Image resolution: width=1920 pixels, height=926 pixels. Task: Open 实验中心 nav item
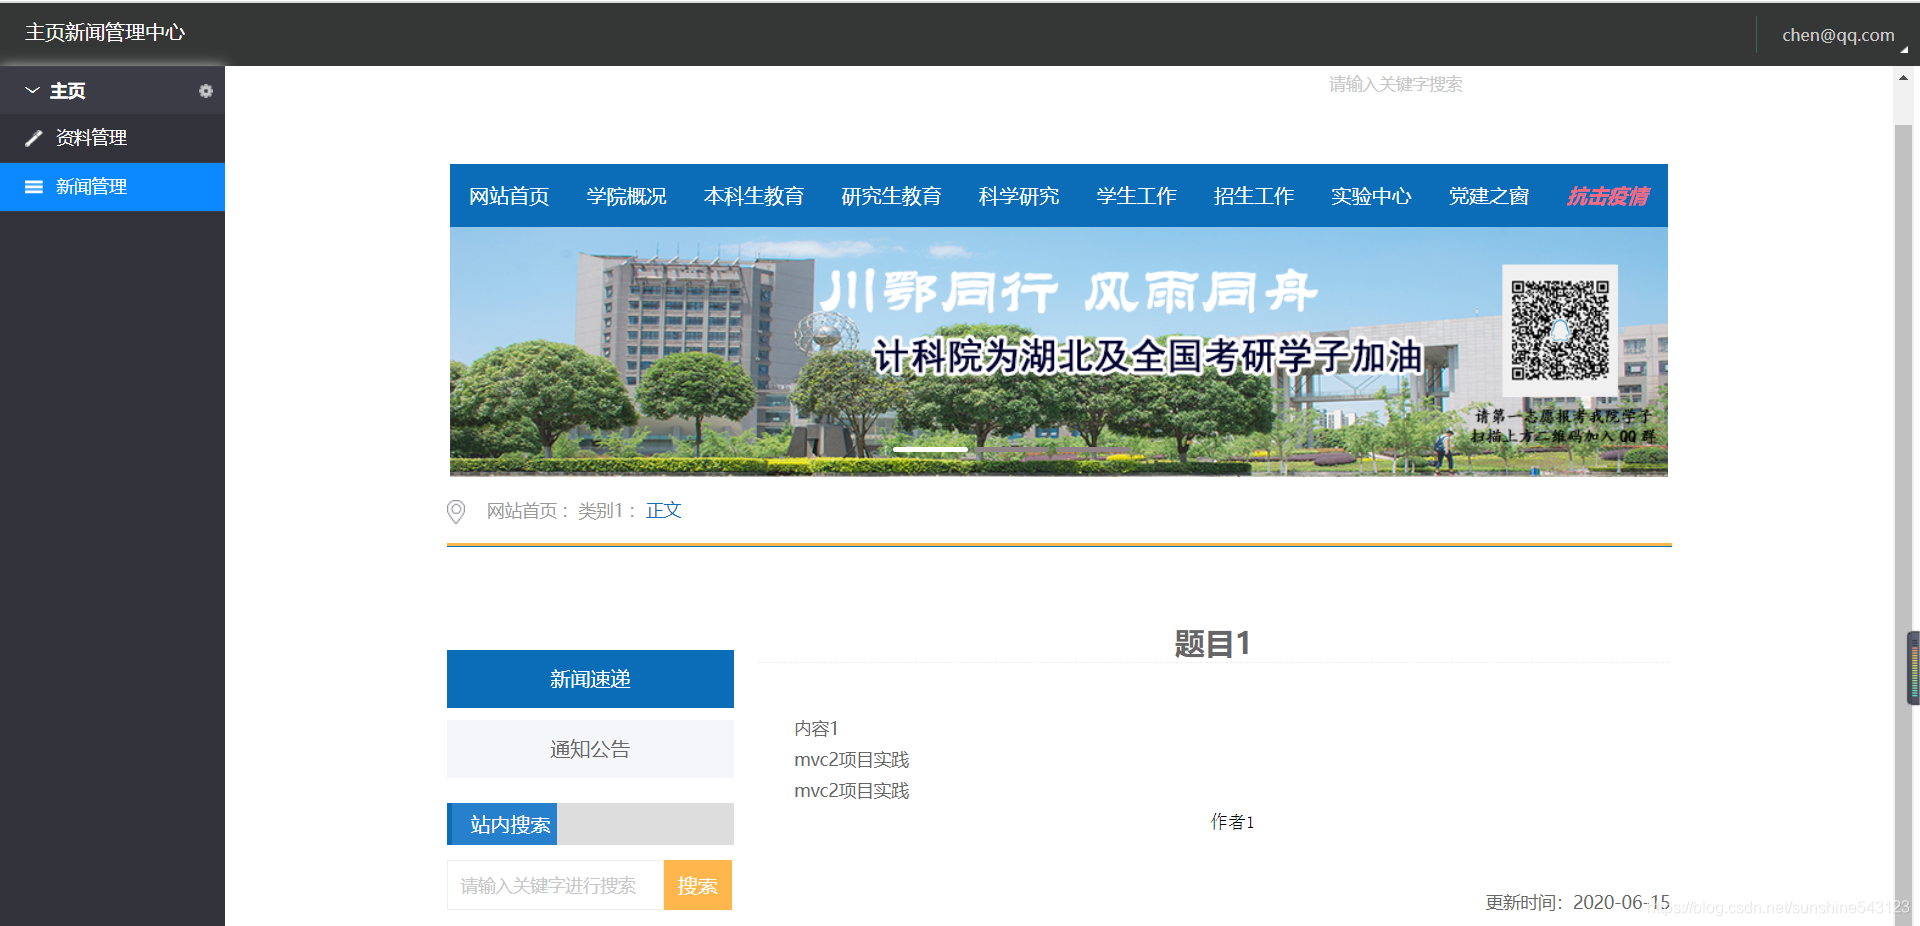coord(1371,196)
